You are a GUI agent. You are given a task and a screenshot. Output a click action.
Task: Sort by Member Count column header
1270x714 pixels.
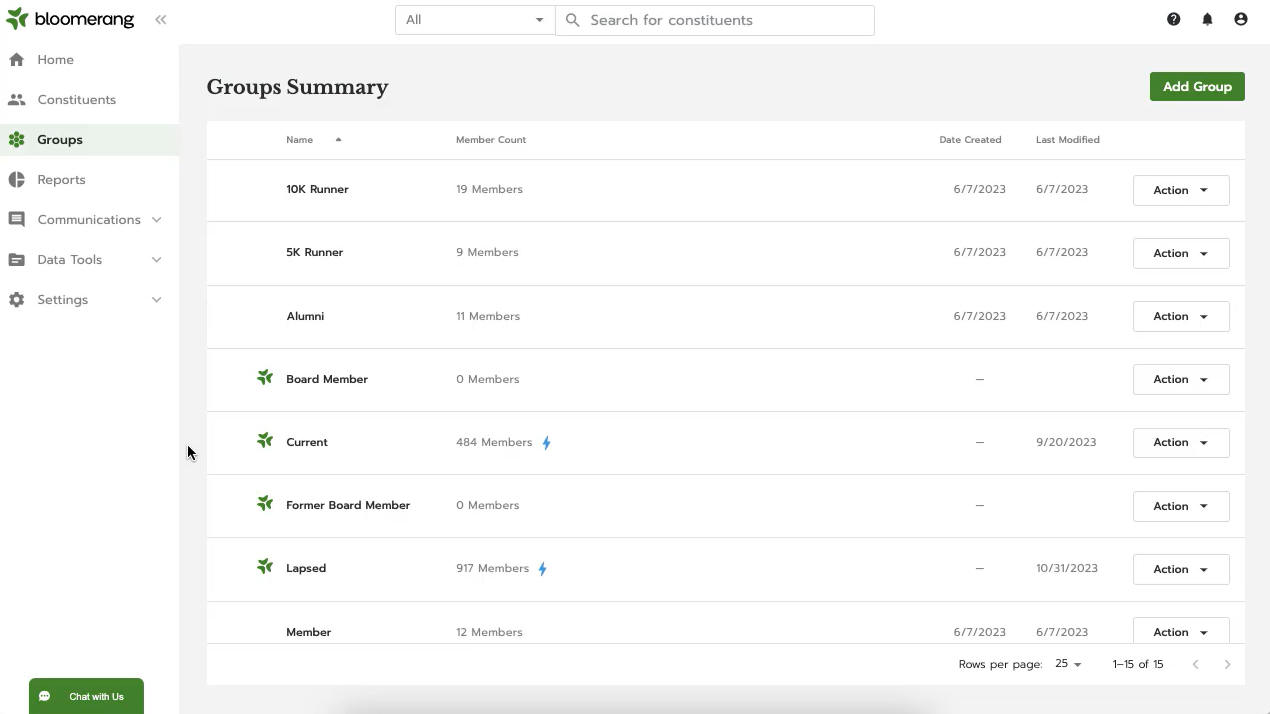pos(491,140)
